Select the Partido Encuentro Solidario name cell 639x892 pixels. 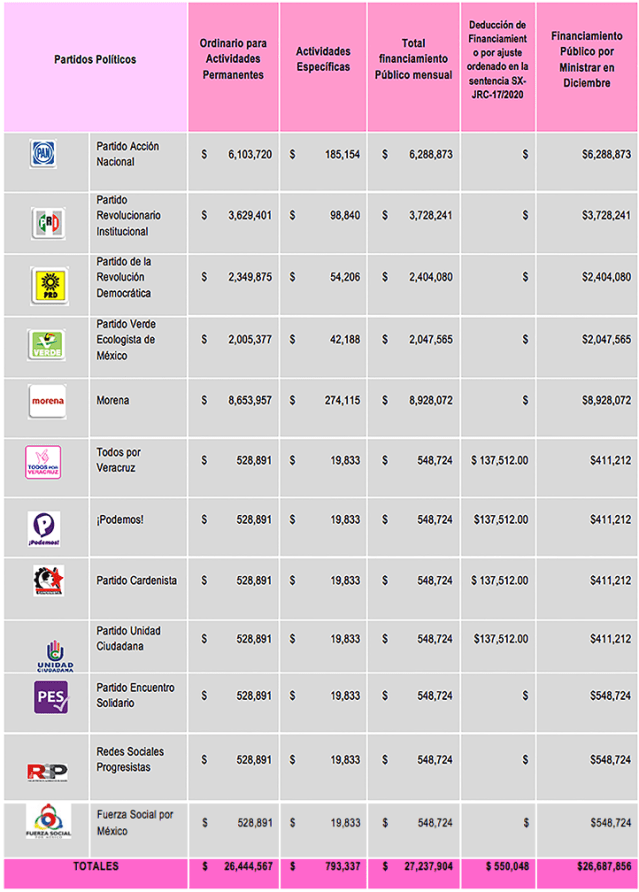[138, 695]
